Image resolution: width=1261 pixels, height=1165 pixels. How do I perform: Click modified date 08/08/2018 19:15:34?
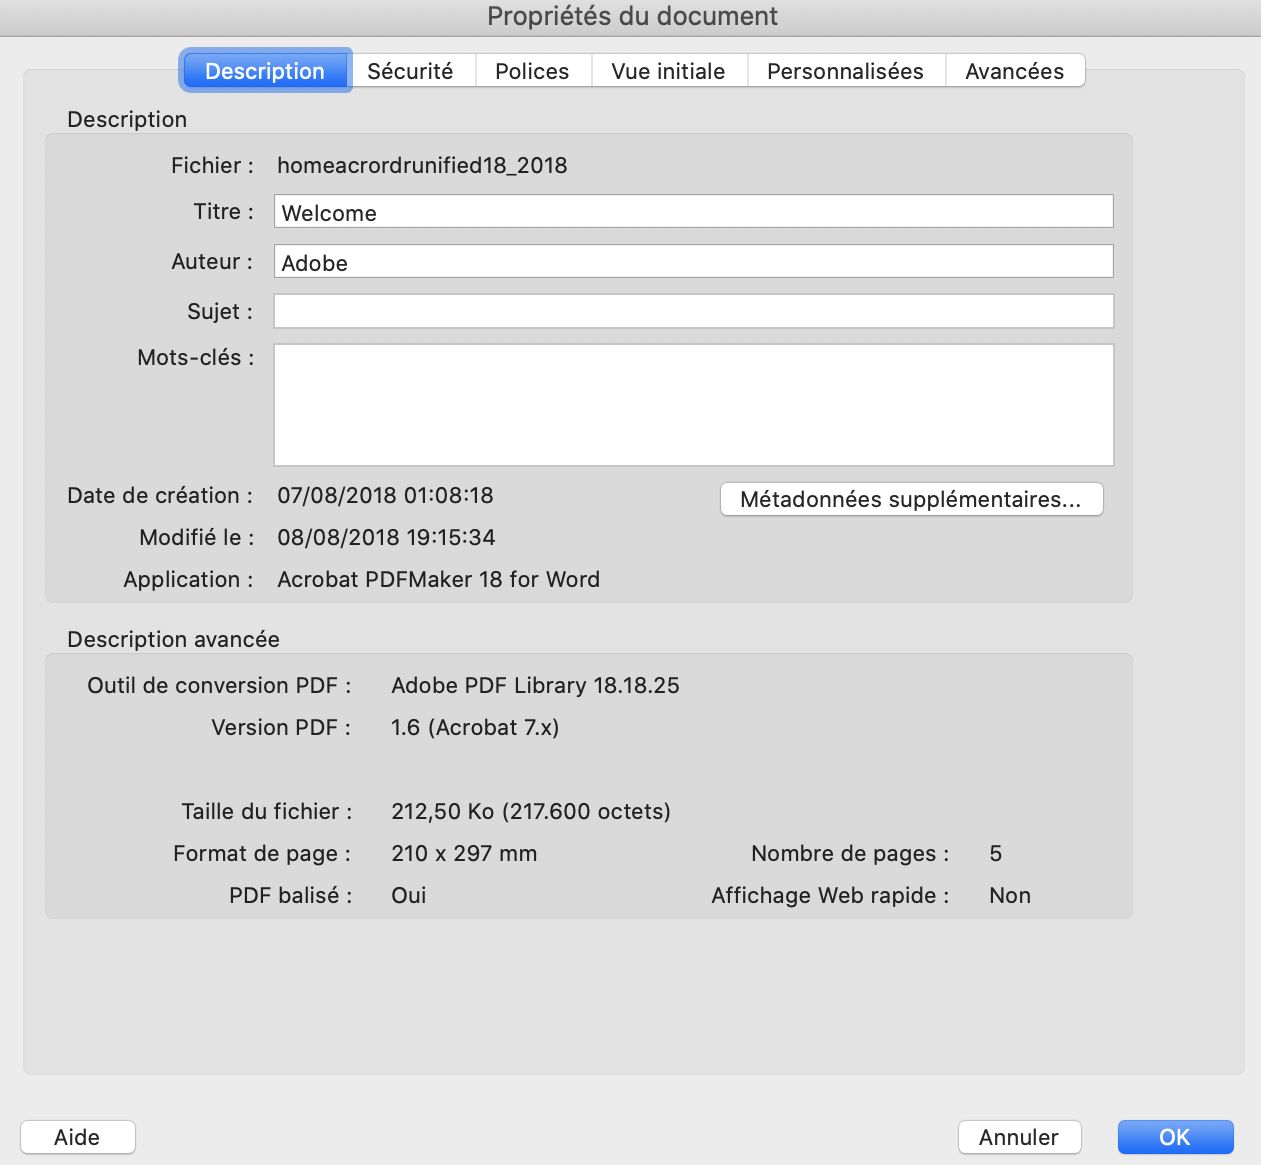click(x=386, y=537)
